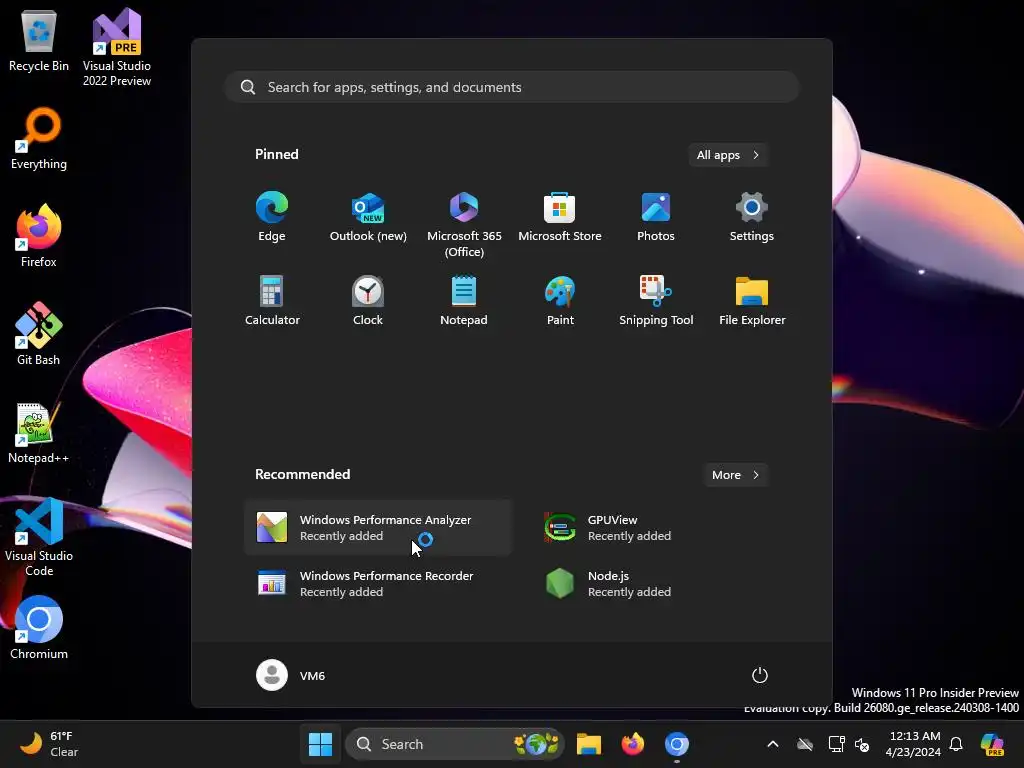1024x768 pixels.
Task: Click the power button in the Start menu
Action: [760, 675]
